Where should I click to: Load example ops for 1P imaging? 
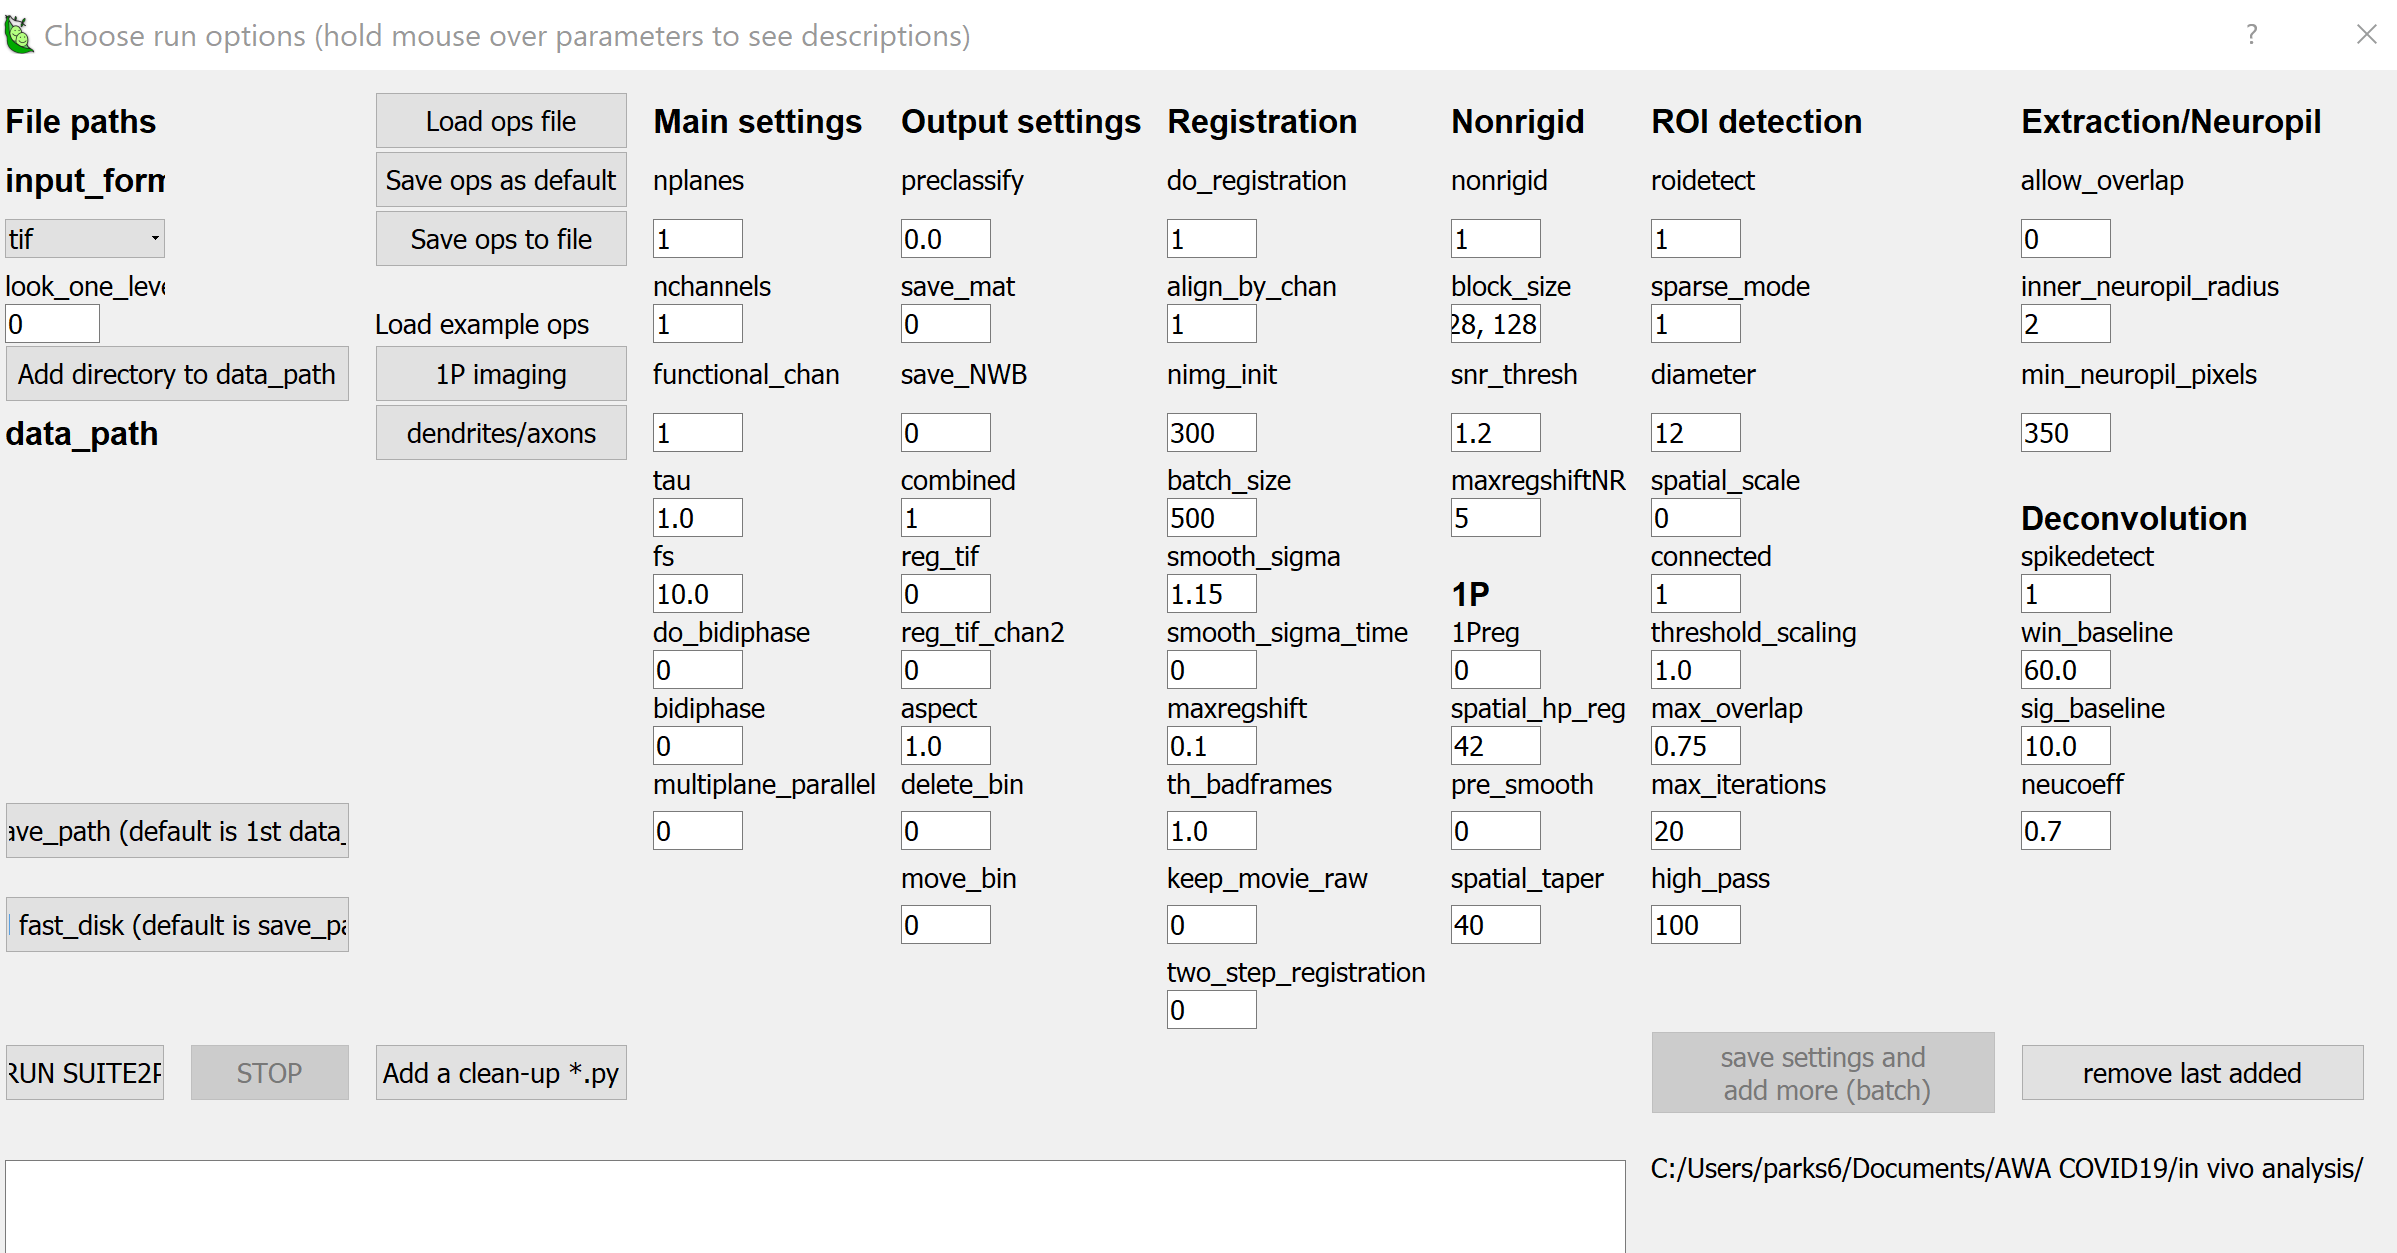coord(500,373)
